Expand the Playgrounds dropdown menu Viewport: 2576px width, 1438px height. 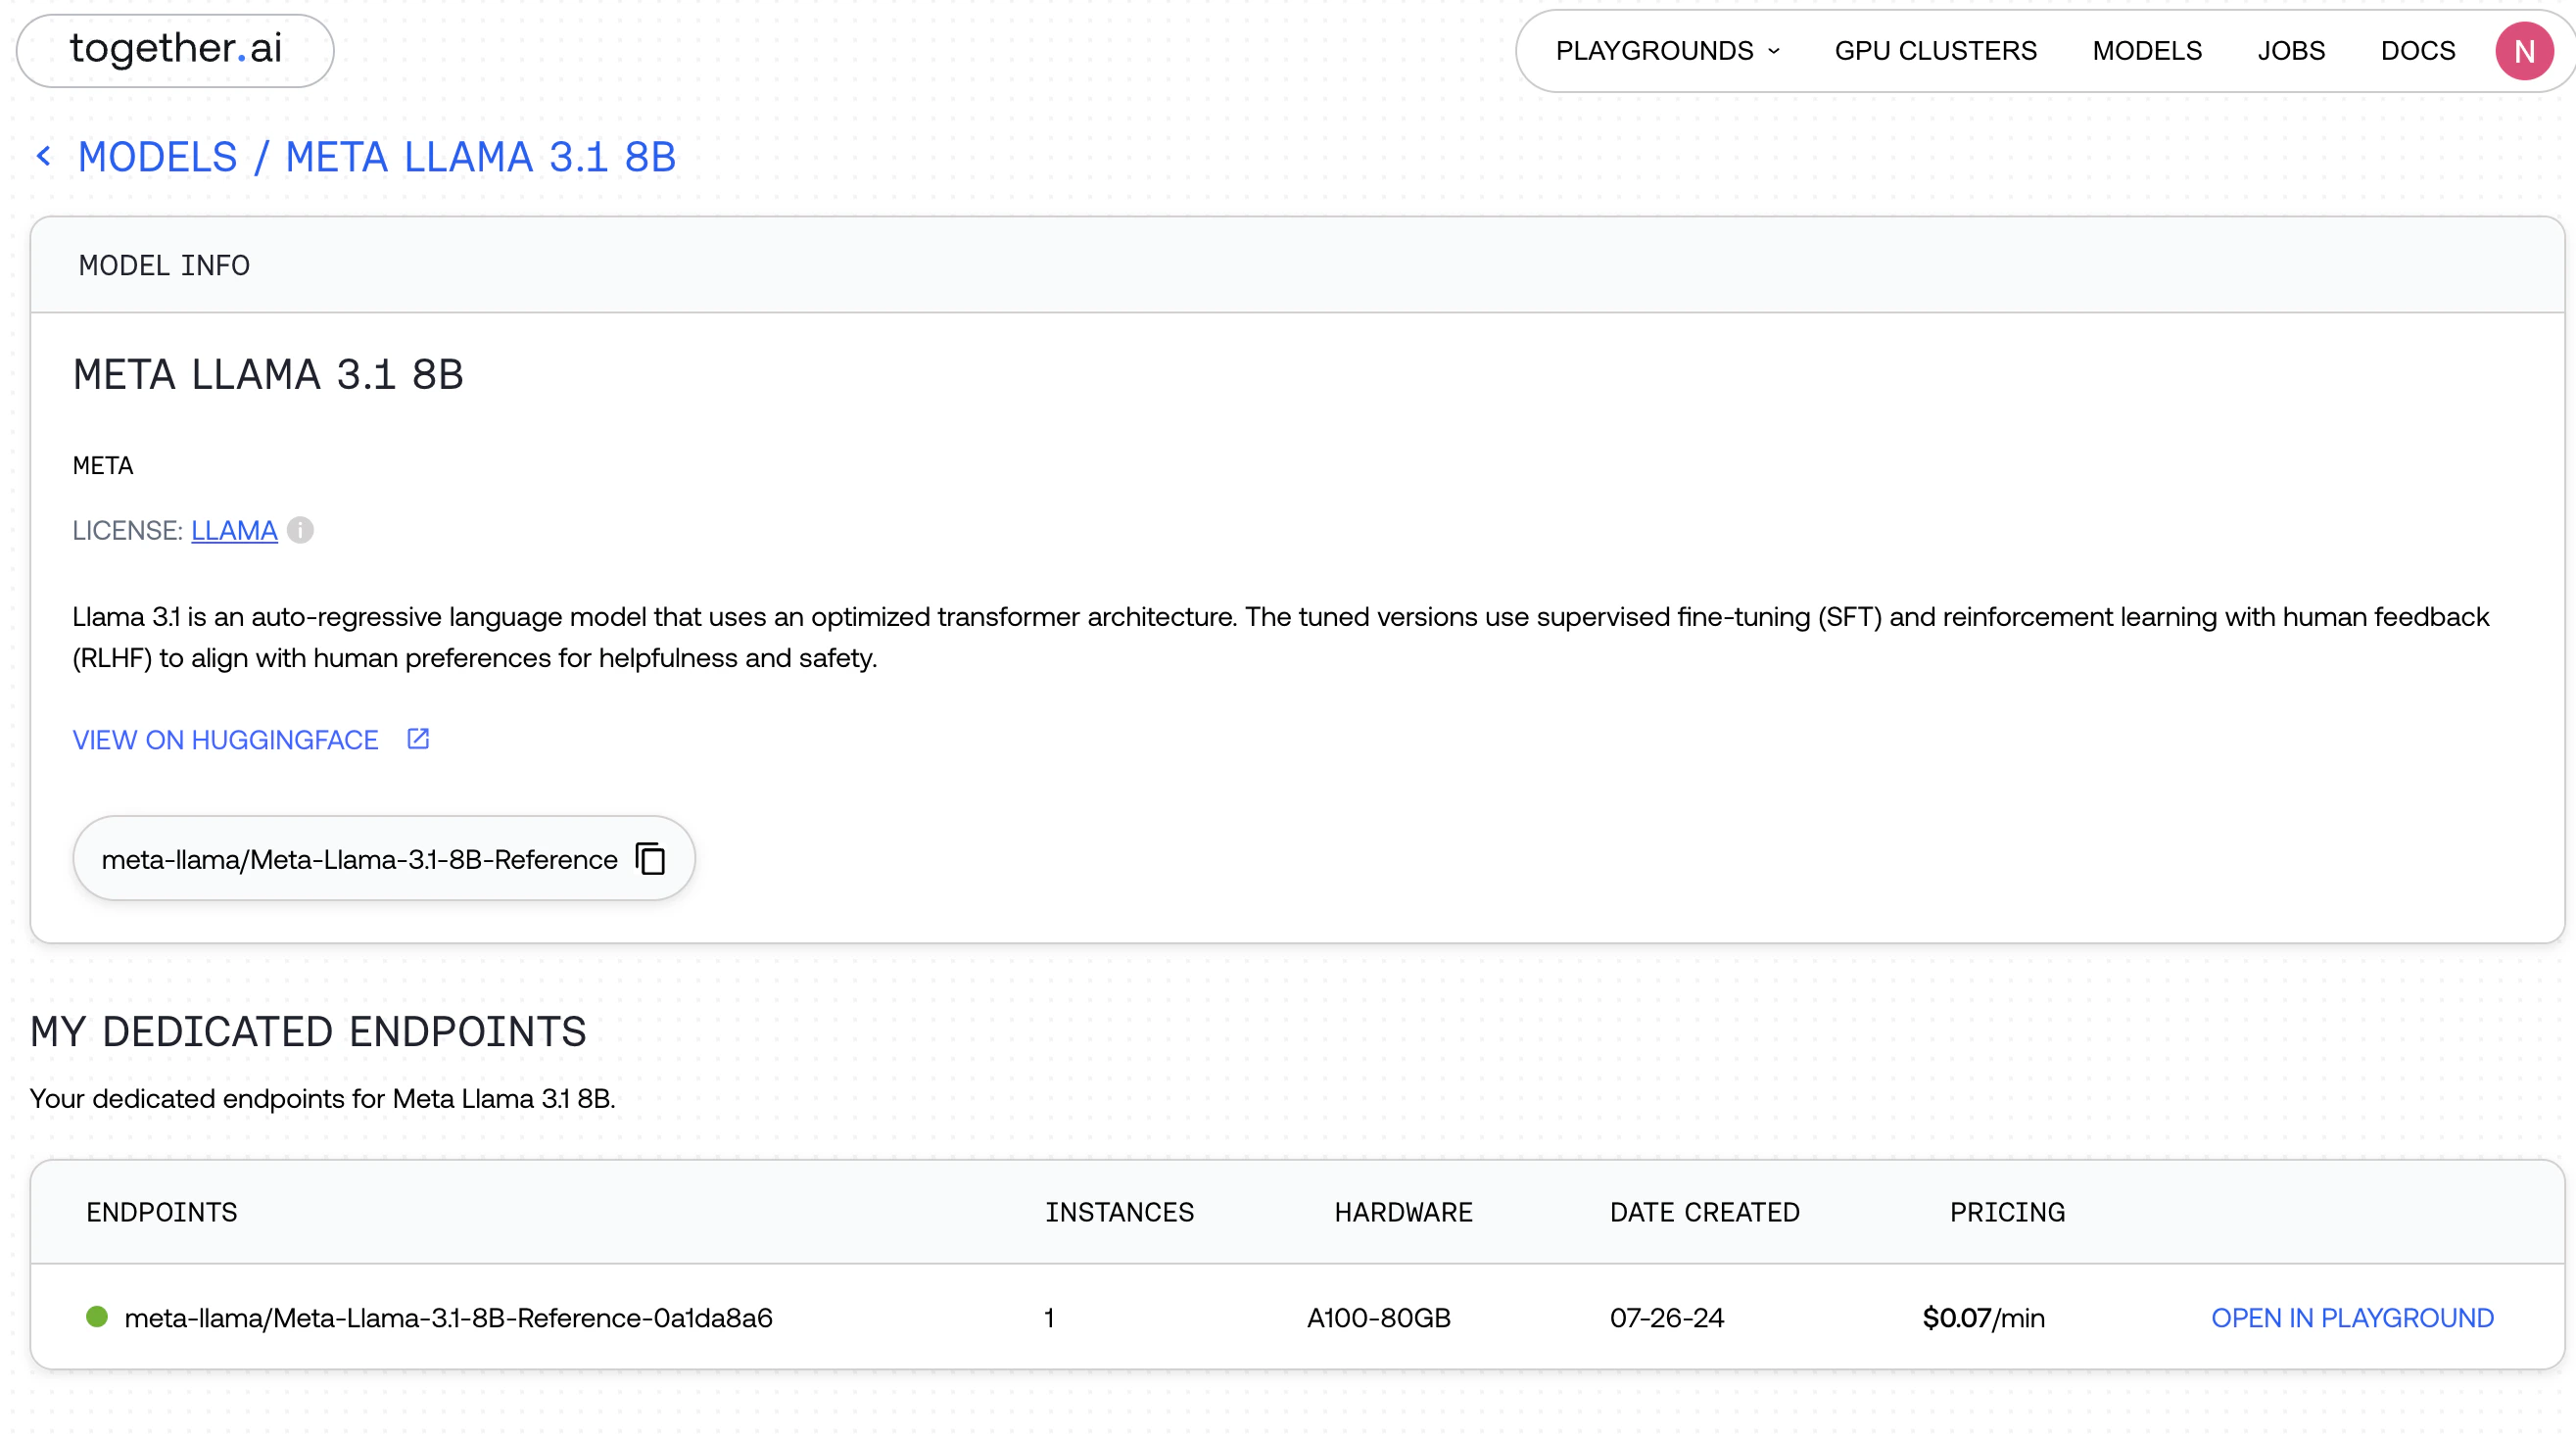[1667, 51]
